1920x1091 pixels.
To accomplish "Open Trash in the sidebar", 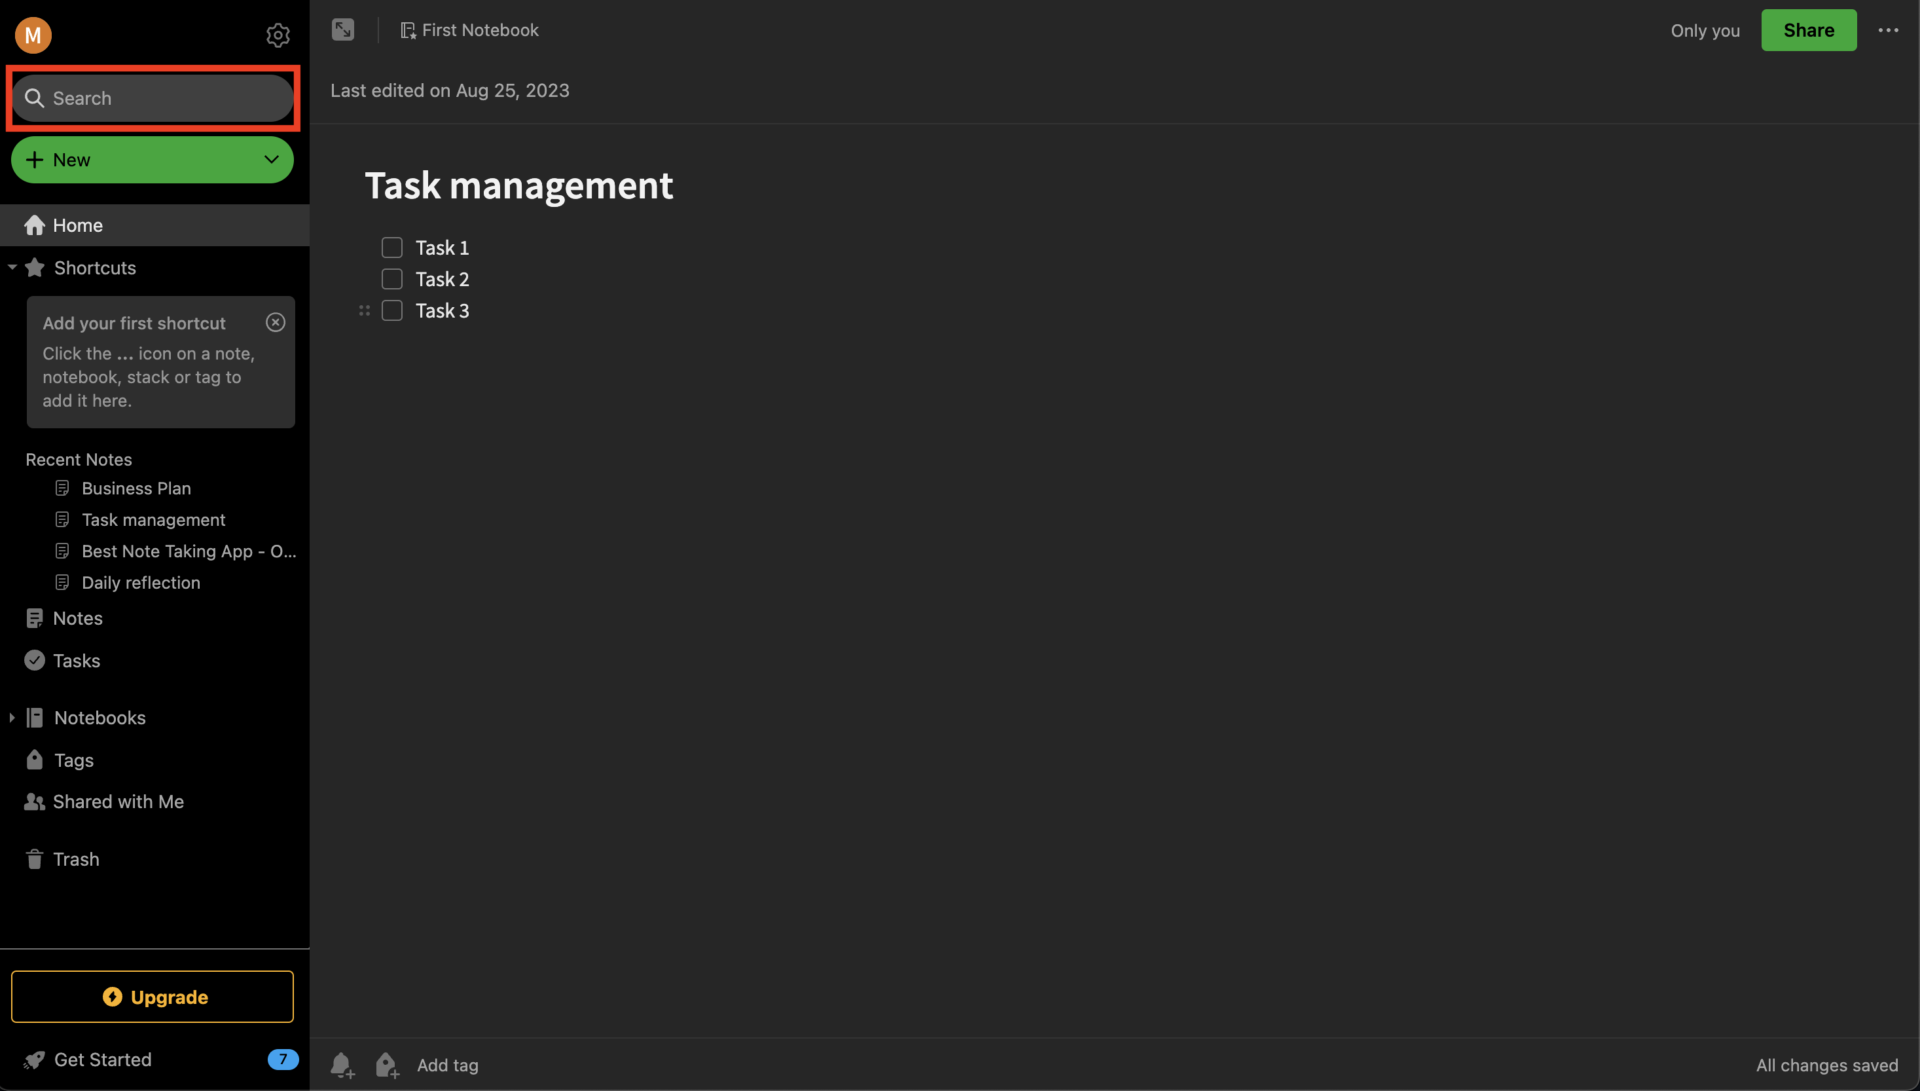I will 76,859.
